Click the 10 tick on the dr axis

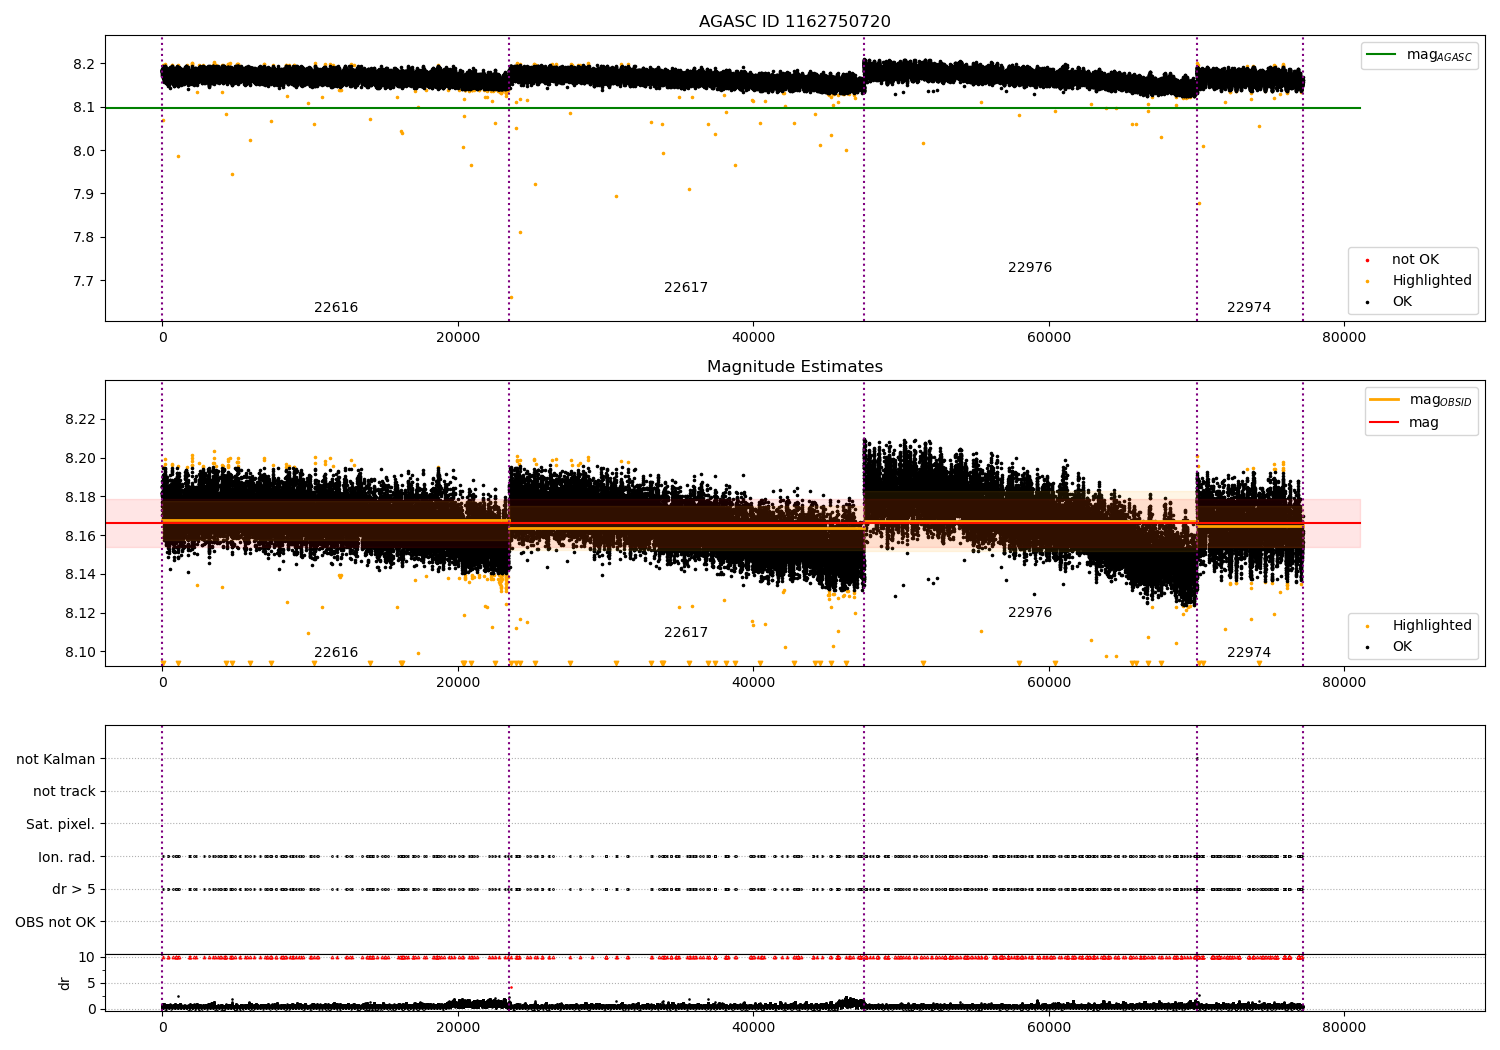(87, 958)
